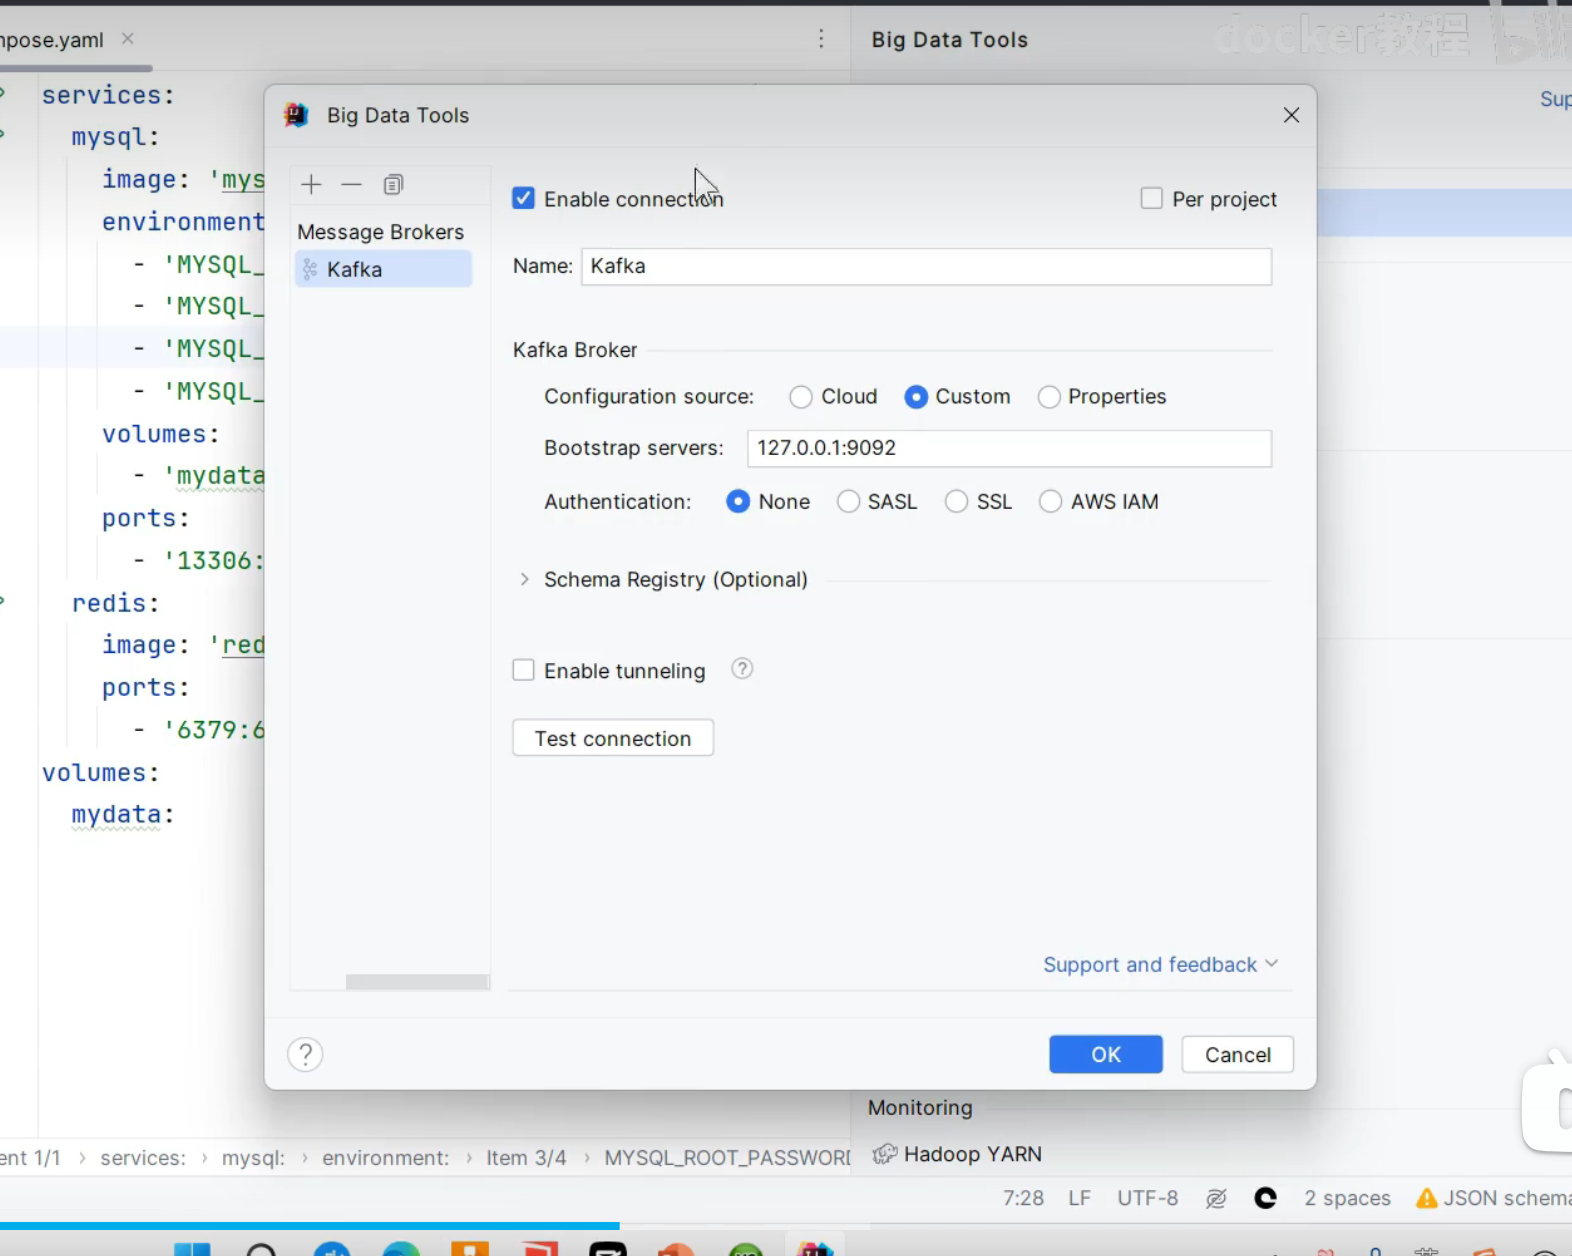
Task: Open dialog help button at bottom left
Action: coord(305,1054)
